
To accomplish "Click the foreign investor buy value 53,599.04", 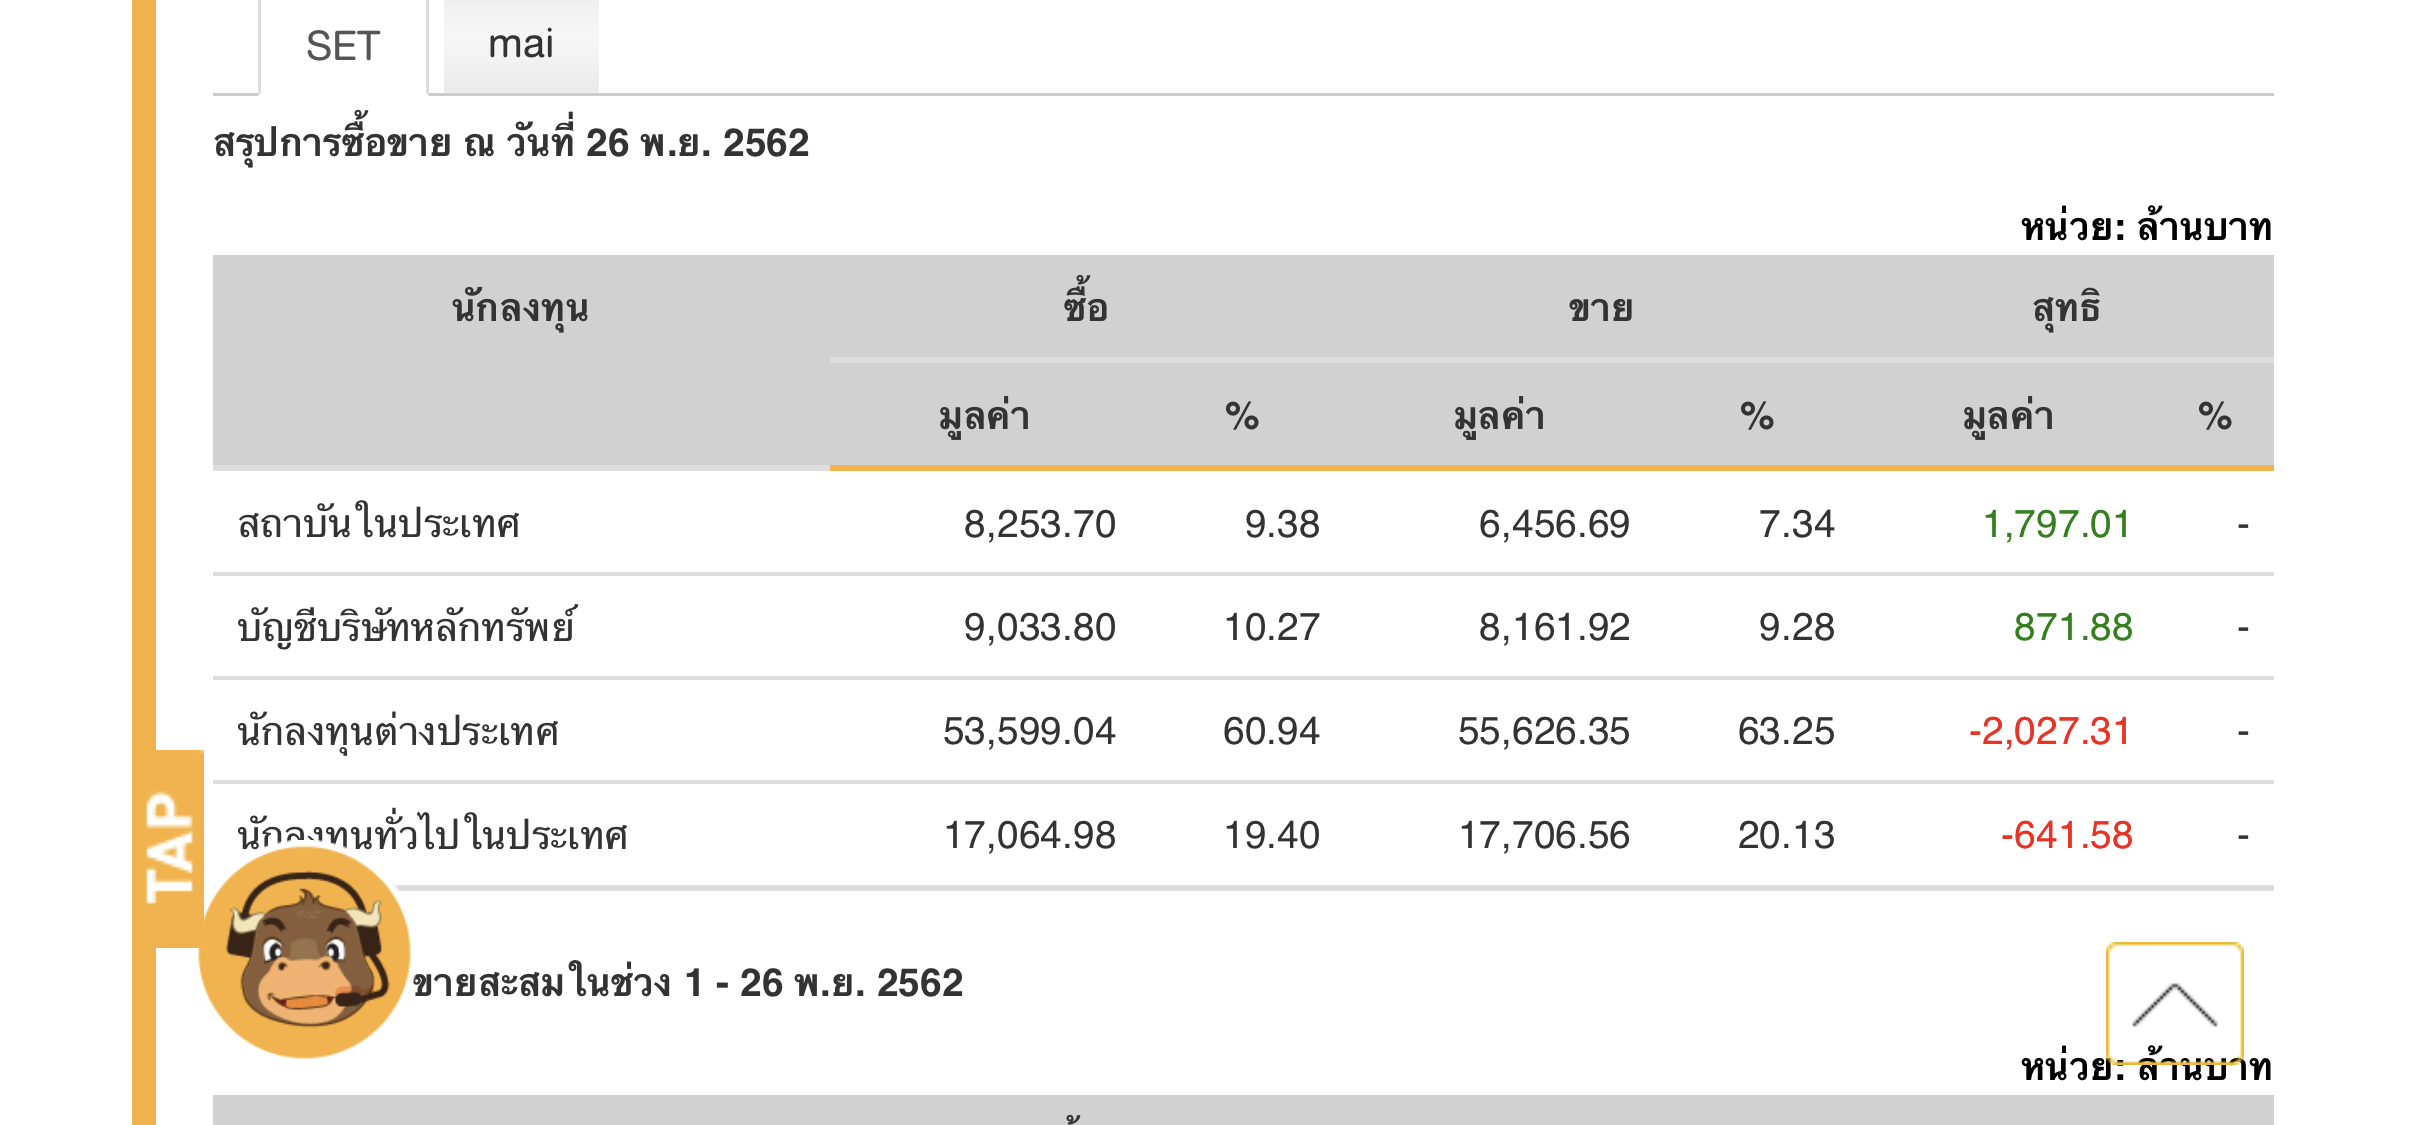I will point(1029,732).
